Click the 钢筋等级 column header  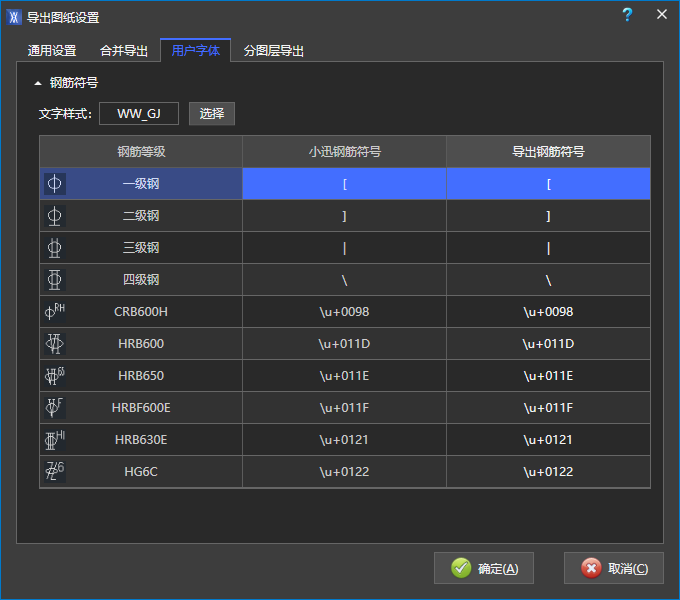(x=141, y=152)
